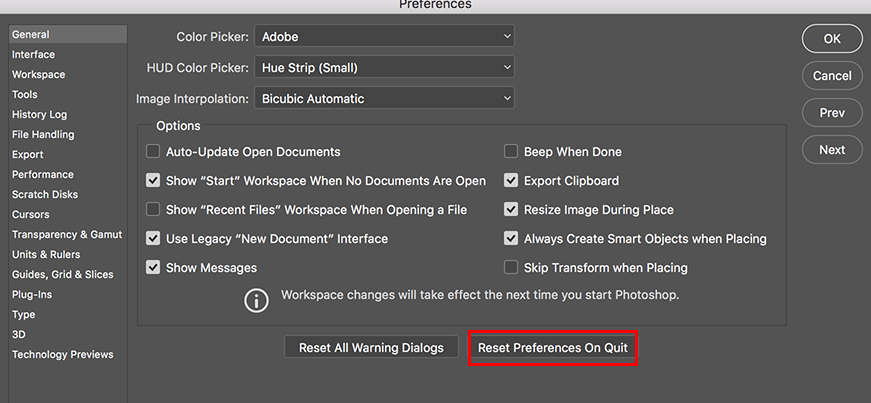The height and width of the screenshot is (403, 871).
Task: Click the info icon beside workspace notice
Action: pyautogui.click(x=258, y=299)
